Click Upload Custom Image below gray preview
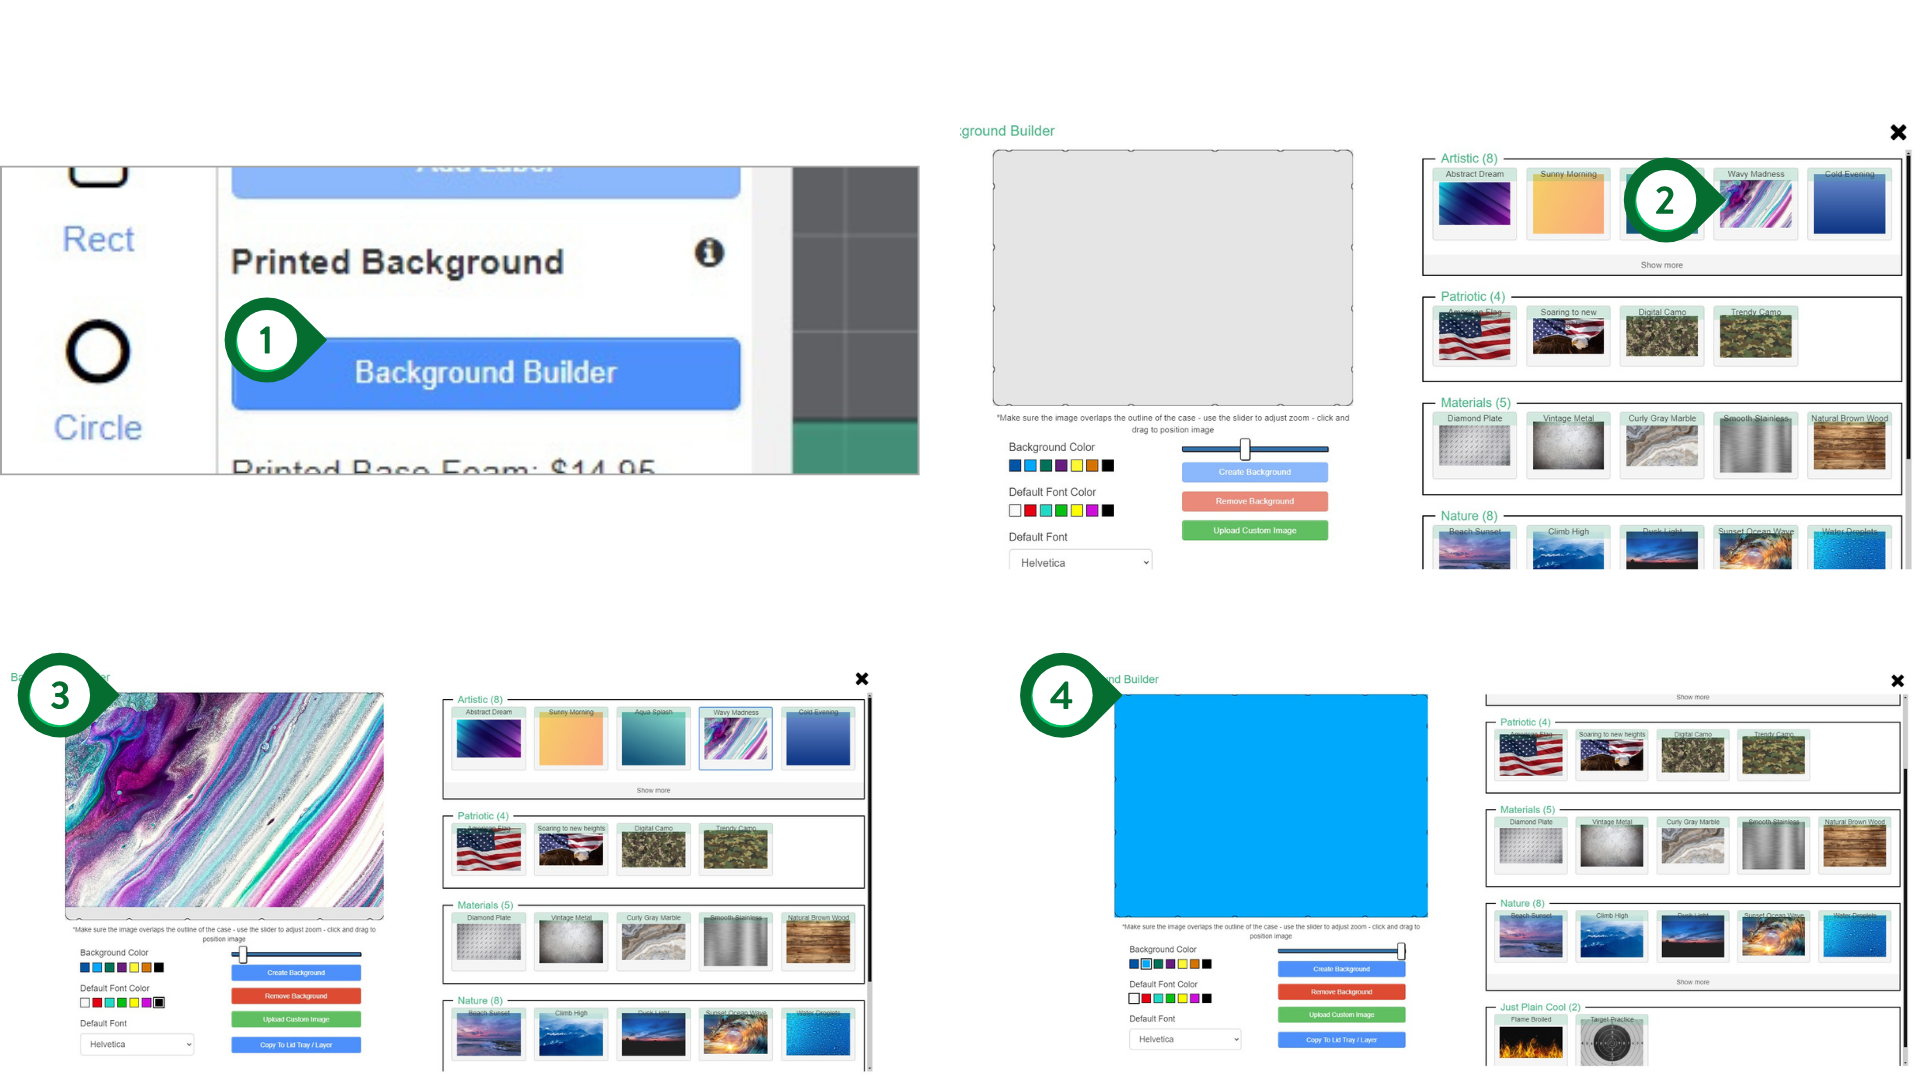The width and height of the screenshot is (1920, 1077). pos(1254,531)
